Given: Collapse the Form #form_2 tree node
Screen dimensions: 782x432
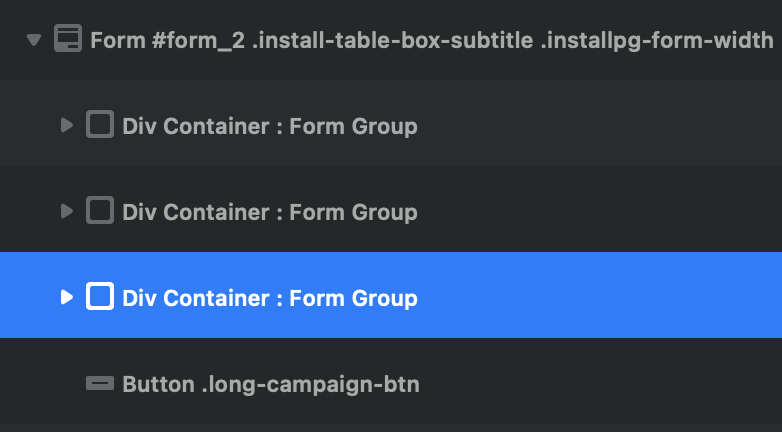Looking at the screenshot, I should click(34, 41).
